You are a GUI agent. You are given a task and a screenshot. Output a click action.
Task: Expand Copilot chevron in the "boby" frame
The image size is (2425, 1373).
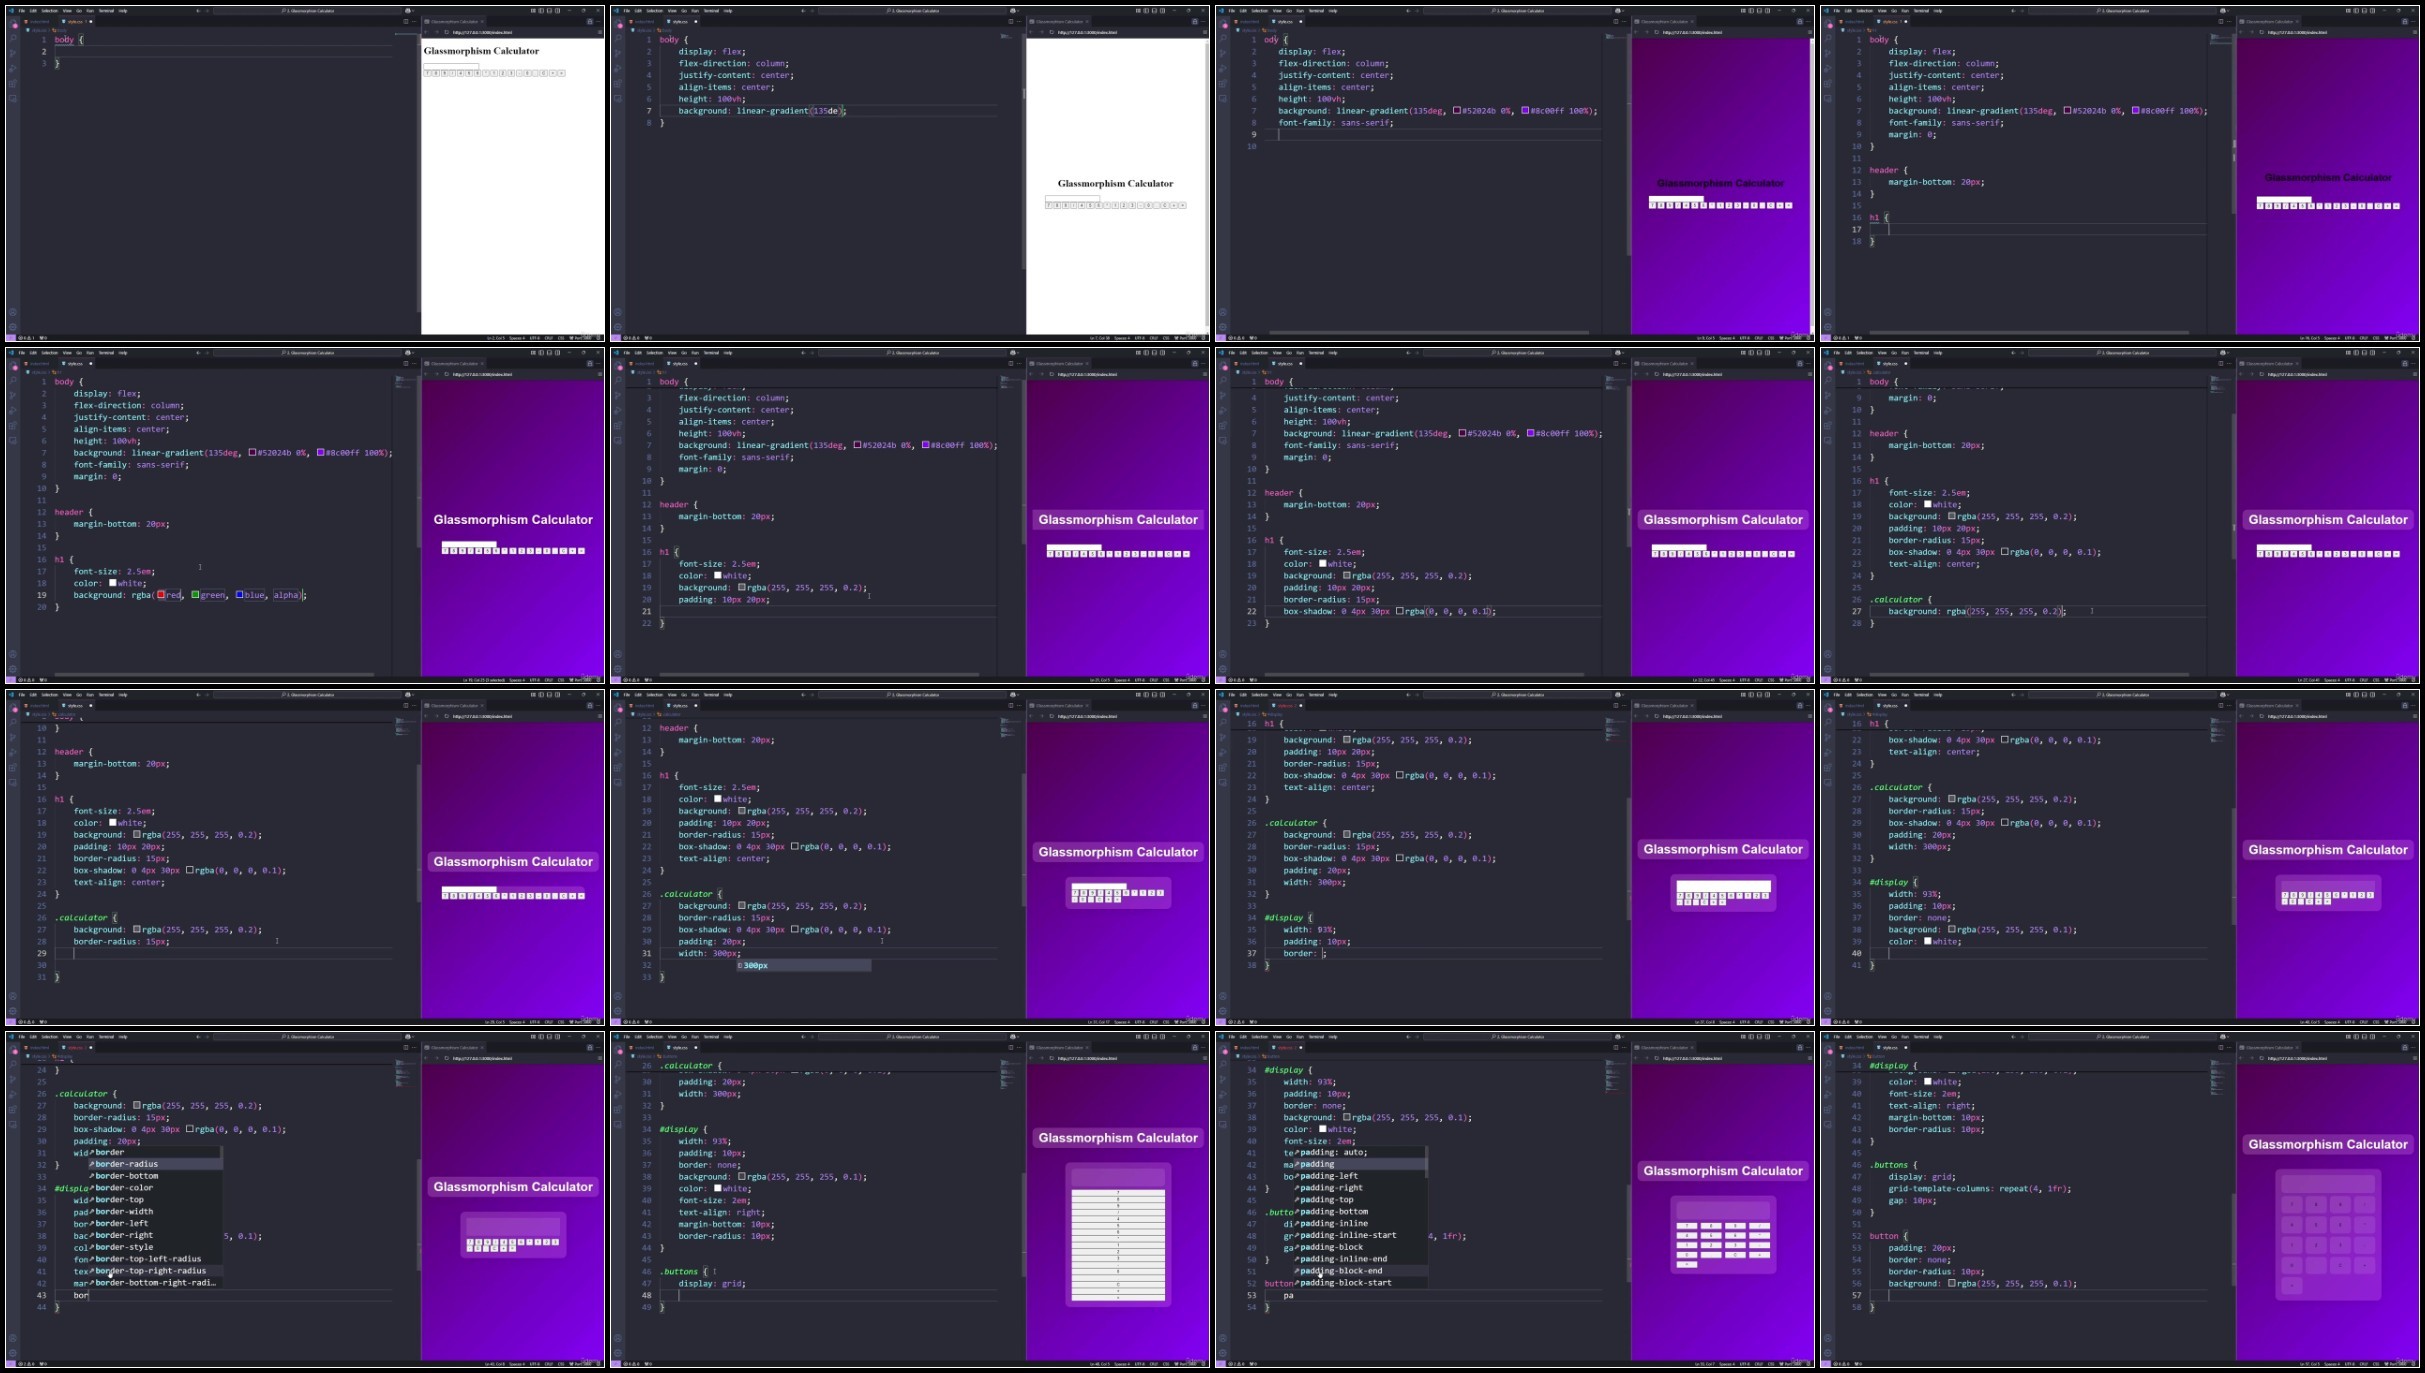pos(413,11)
